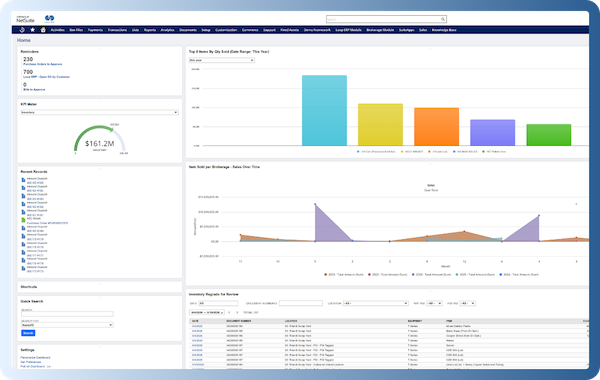This screenshot has width=600, height=380.
Task: Toggle the orange legend series in Sales Over Time
Action: click(x=344, y=275)
